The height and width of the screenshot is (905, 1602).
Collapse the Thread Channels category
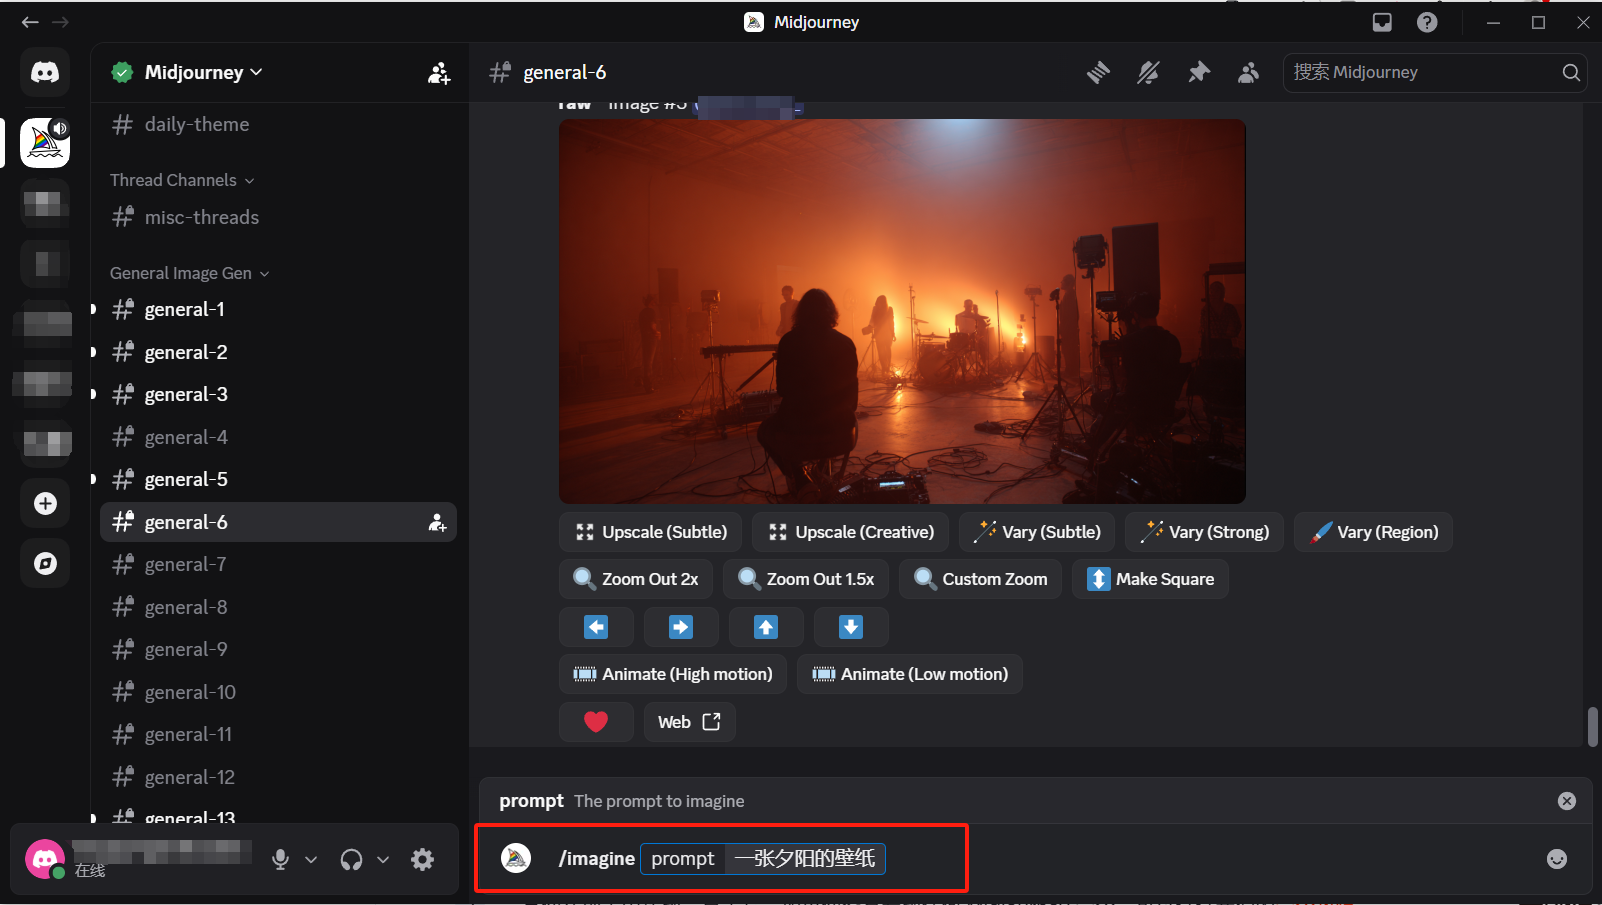tap(182, 180)
